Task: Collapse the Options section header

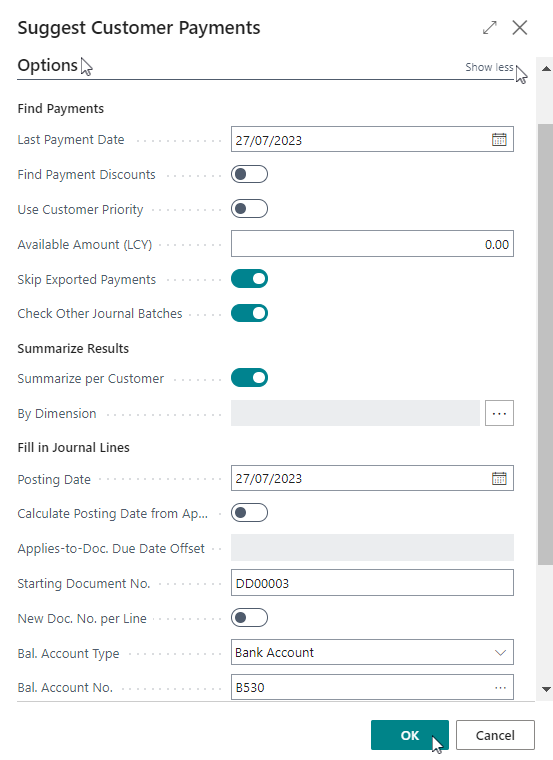Action: (47, 65)
